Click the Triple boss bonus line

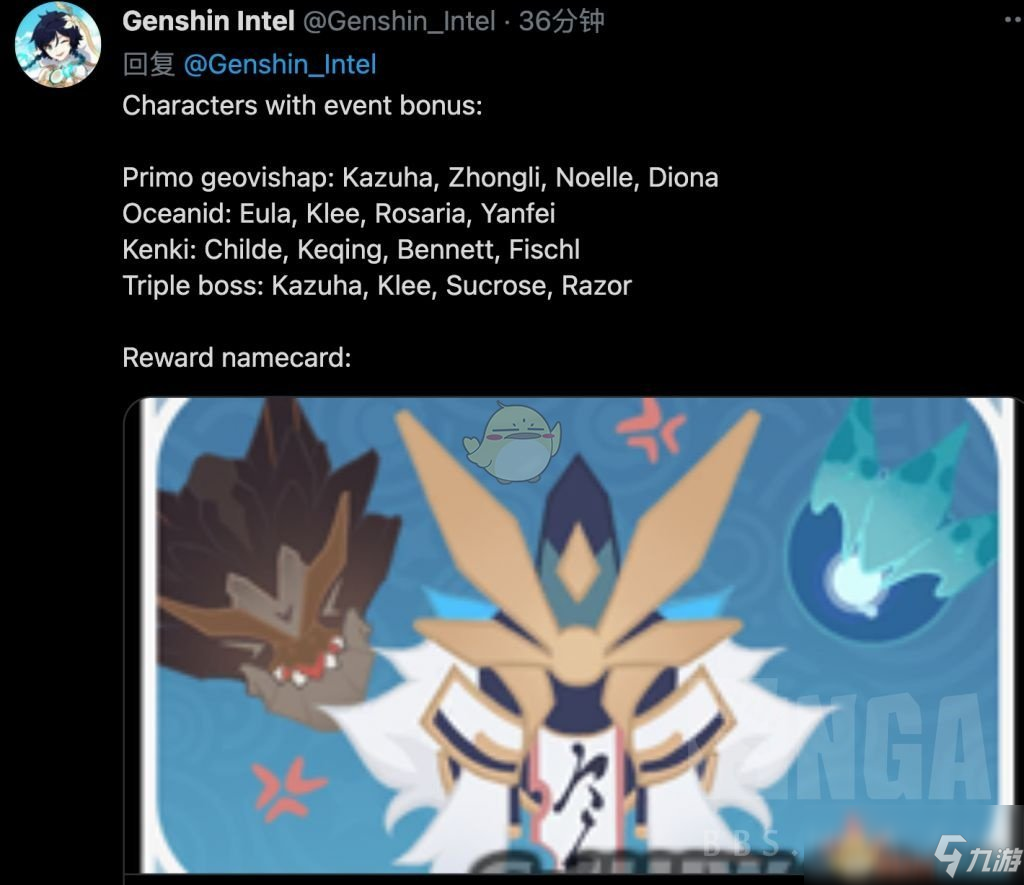pyautogui.click(x=377, y=285)
